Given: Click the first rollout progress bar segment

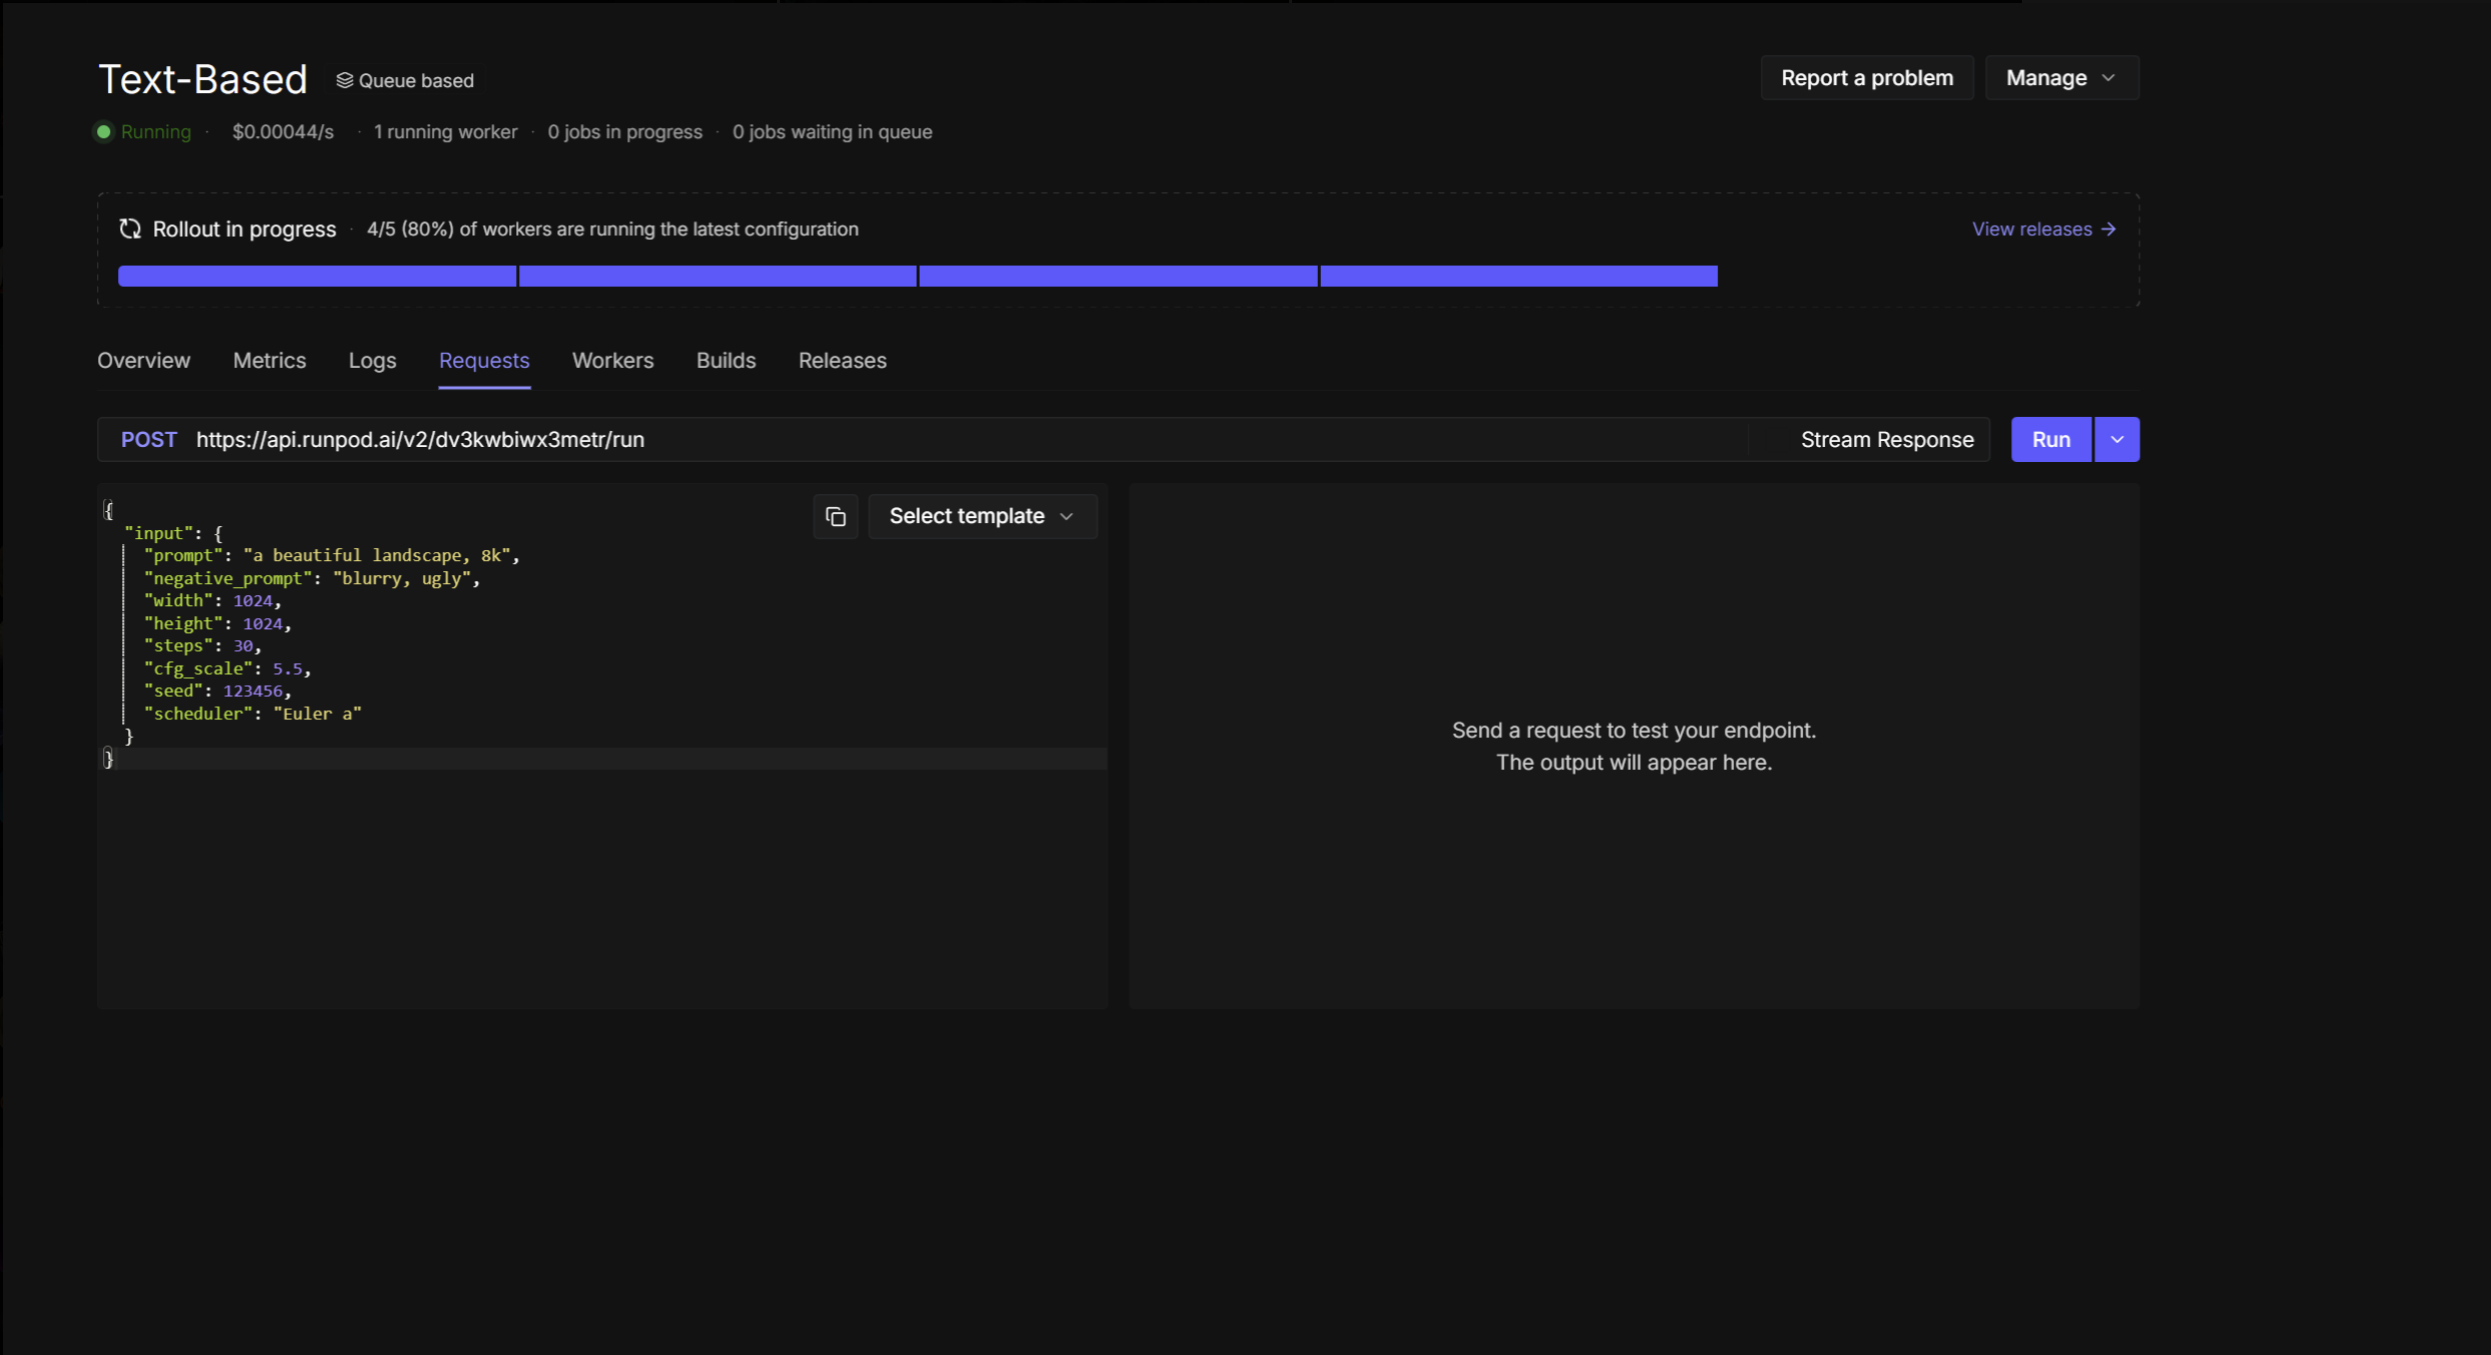Looking at the screenshot, I should (317, 276).
